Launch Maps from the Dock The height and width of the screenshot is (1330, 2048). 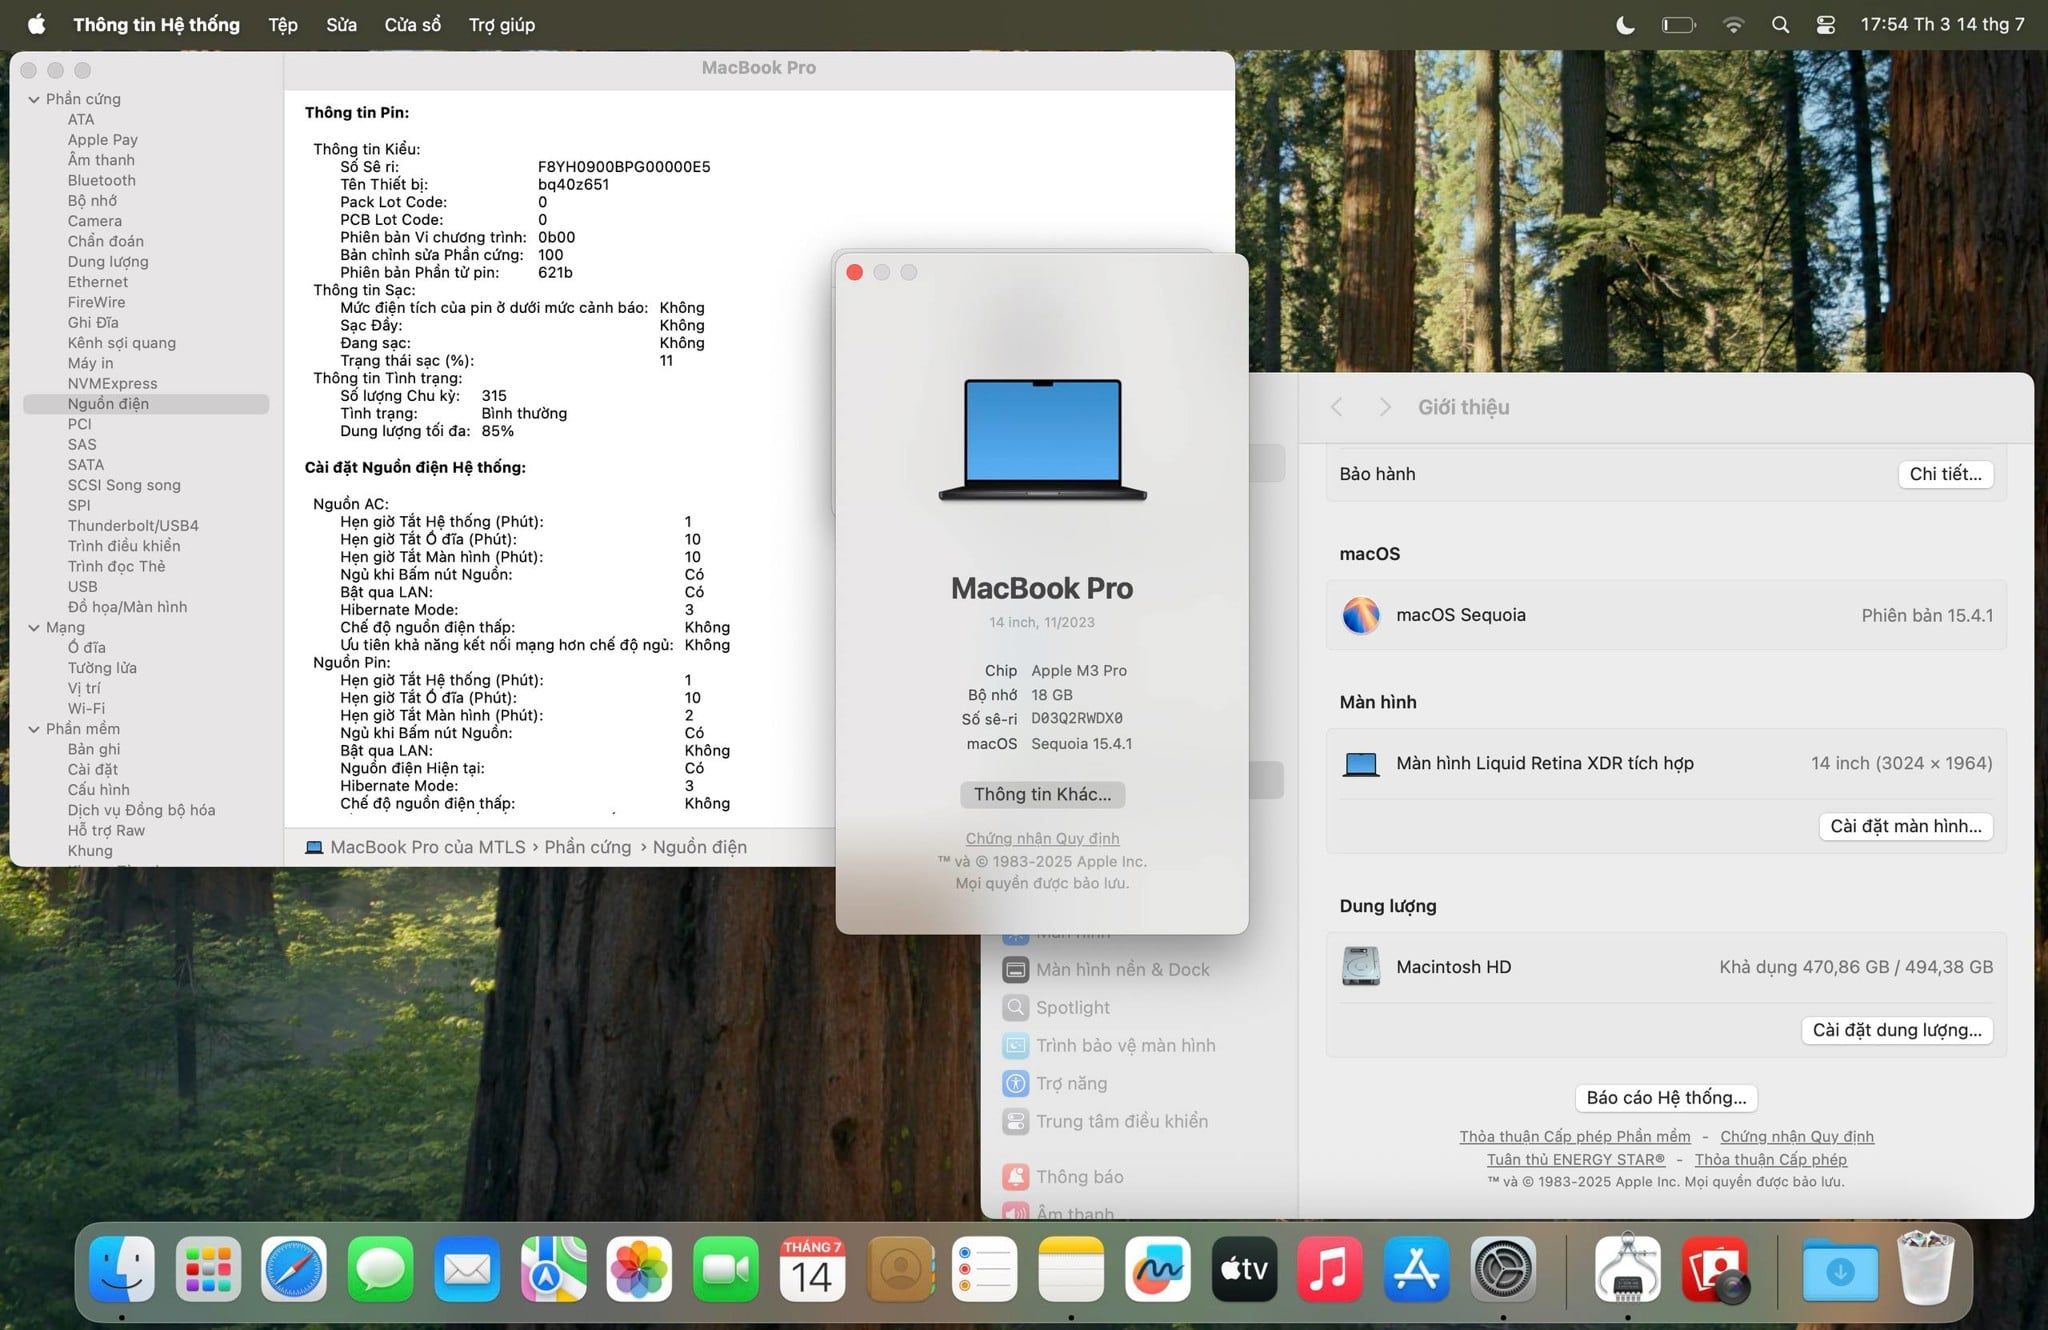coord(553,1269)
